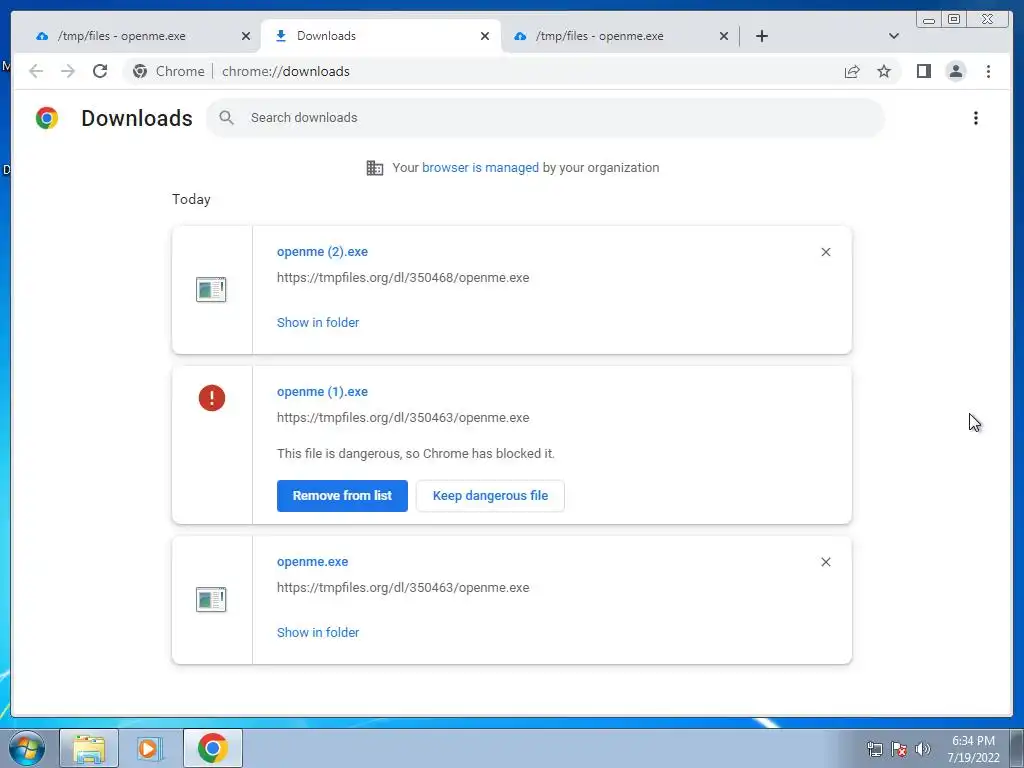
Task: Close the first /tmp/files tab
Action: point(246,36)
